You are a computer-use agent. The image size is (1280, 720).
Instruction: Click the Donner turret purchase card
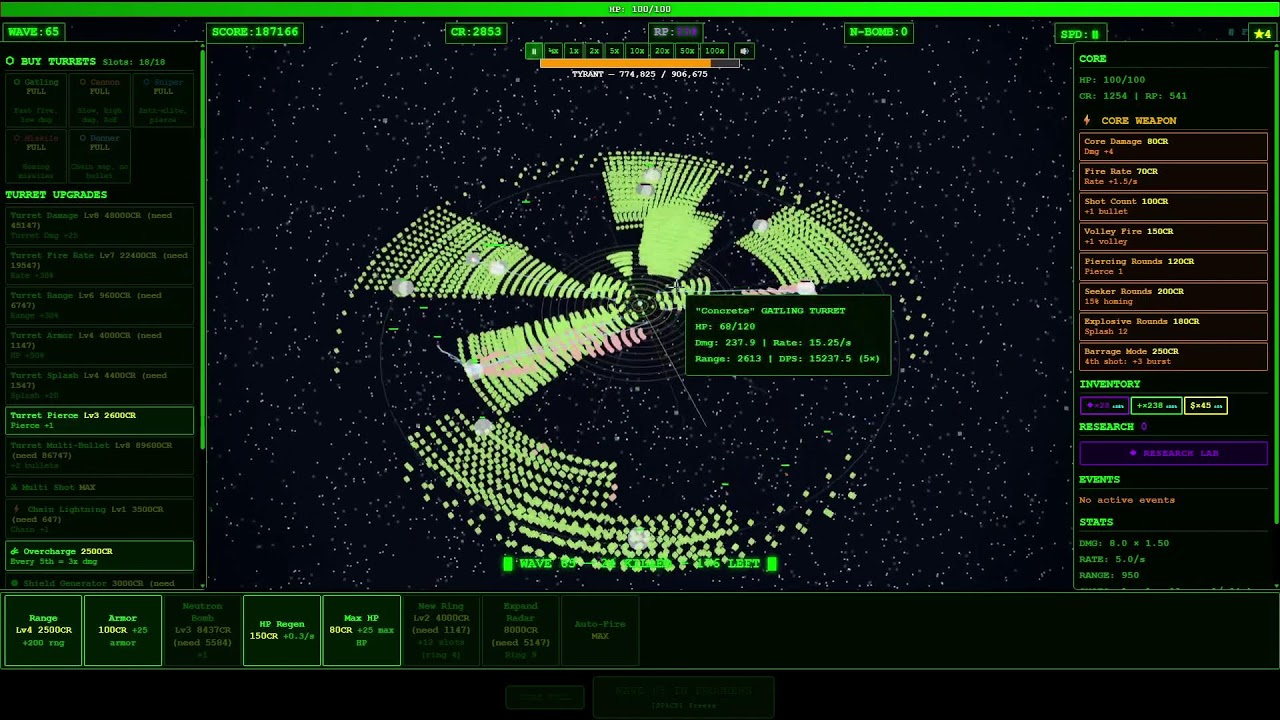[100, 155]
